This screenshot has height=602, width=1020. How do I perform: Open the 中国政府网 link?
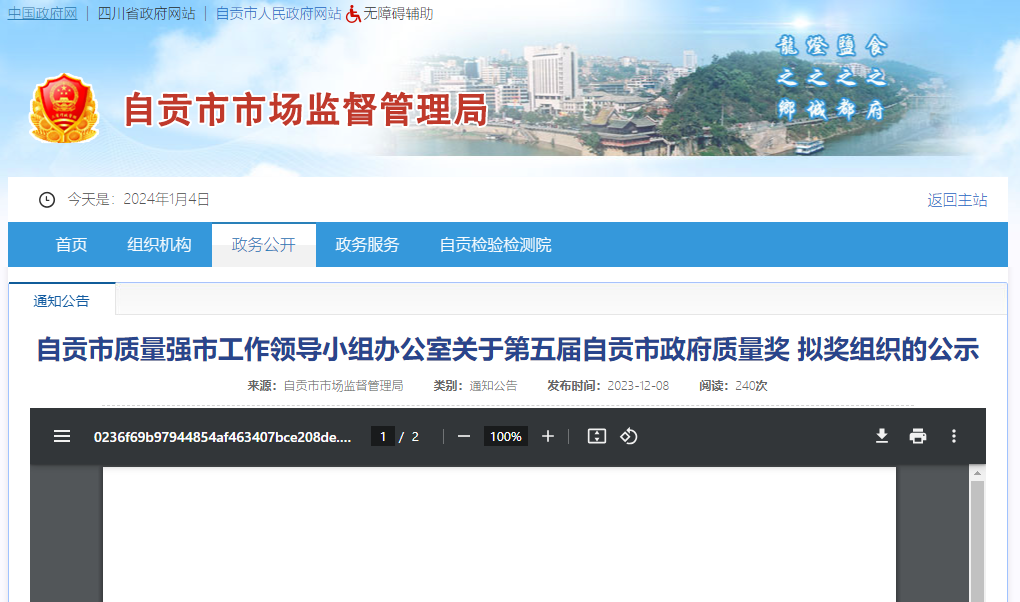click(42, 14)
